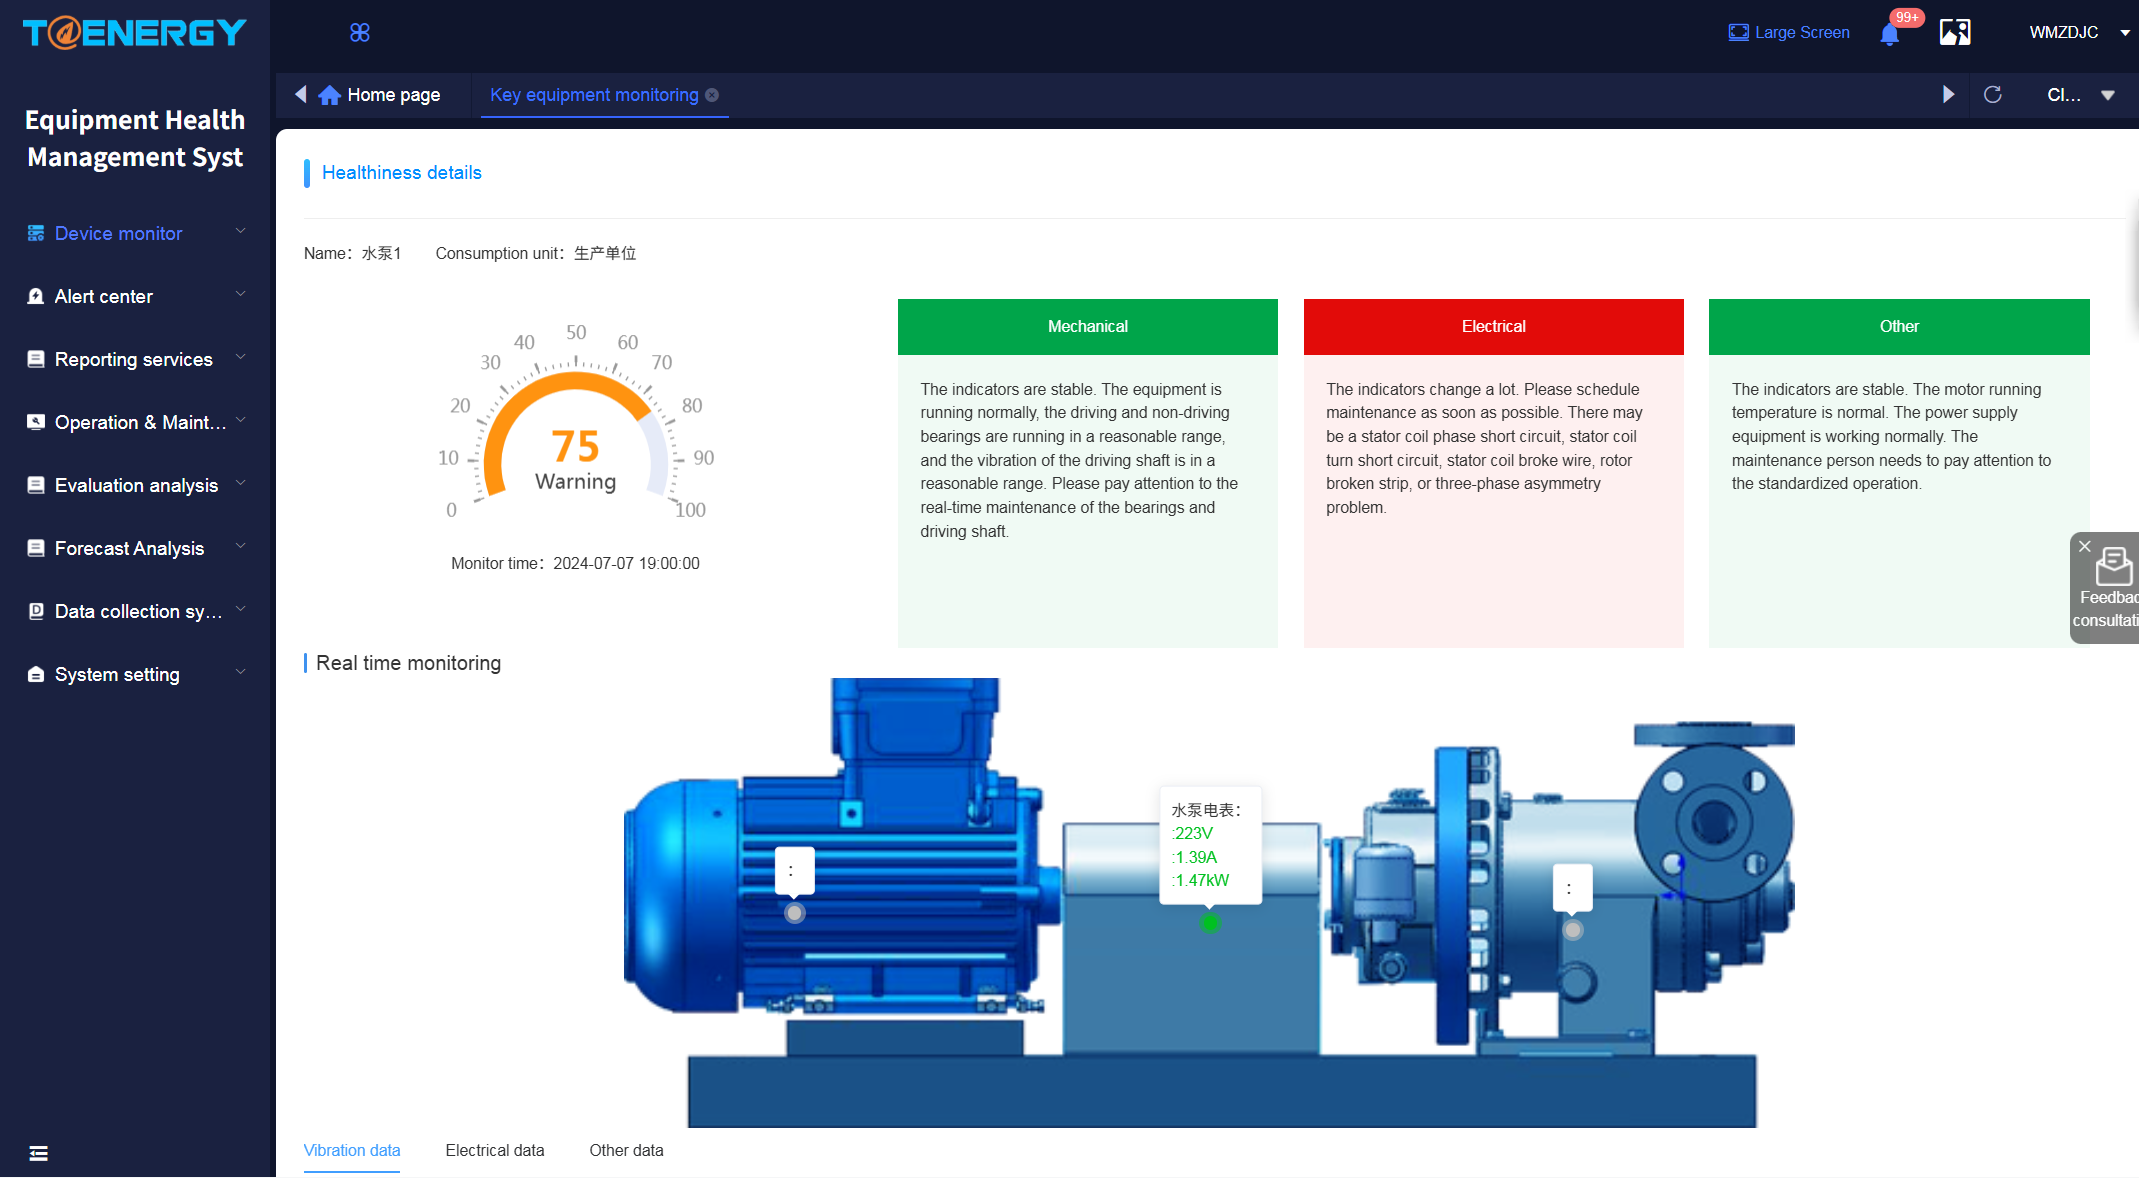2139x1178 pixels.
Task: Open the WMZDJC user dropdown
Action: click(x=2079, y=33)
